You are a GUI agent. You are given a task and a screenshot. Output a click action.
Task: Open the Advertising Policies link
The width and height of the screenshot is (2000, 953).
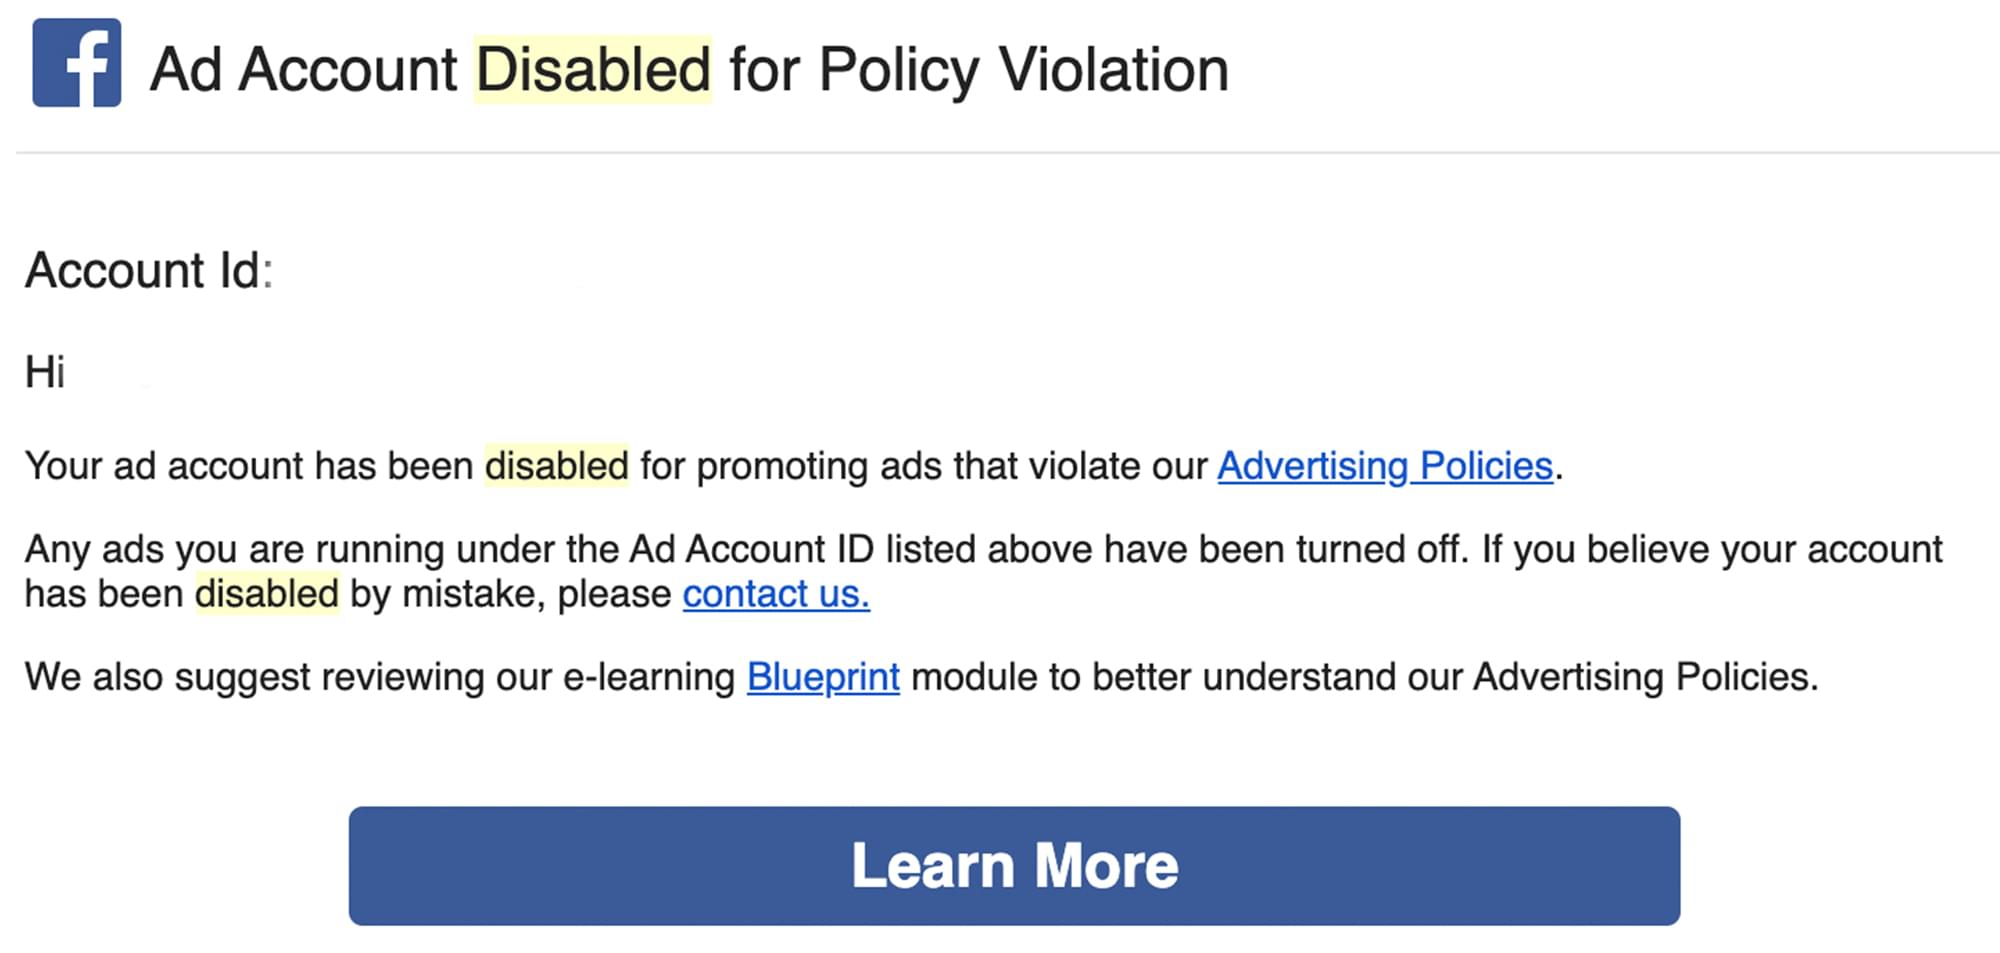pyautogui.click(x=1385, y=466)
